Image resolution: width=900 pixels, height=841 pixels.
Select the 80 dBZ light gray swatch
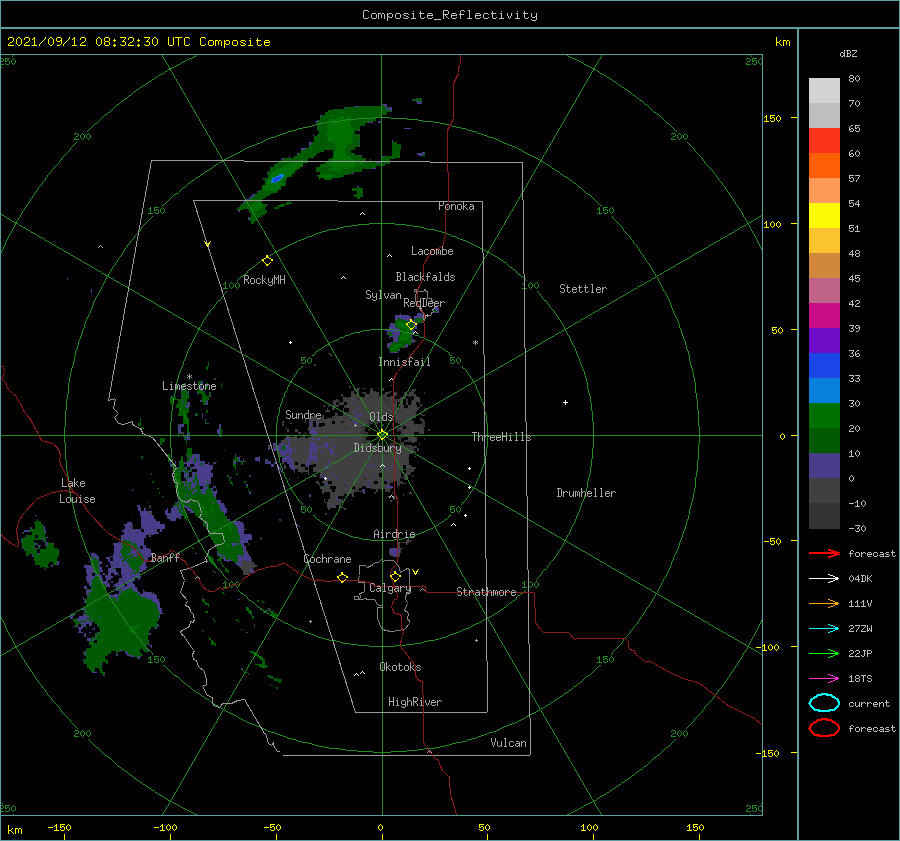click(x=824, y=90)
